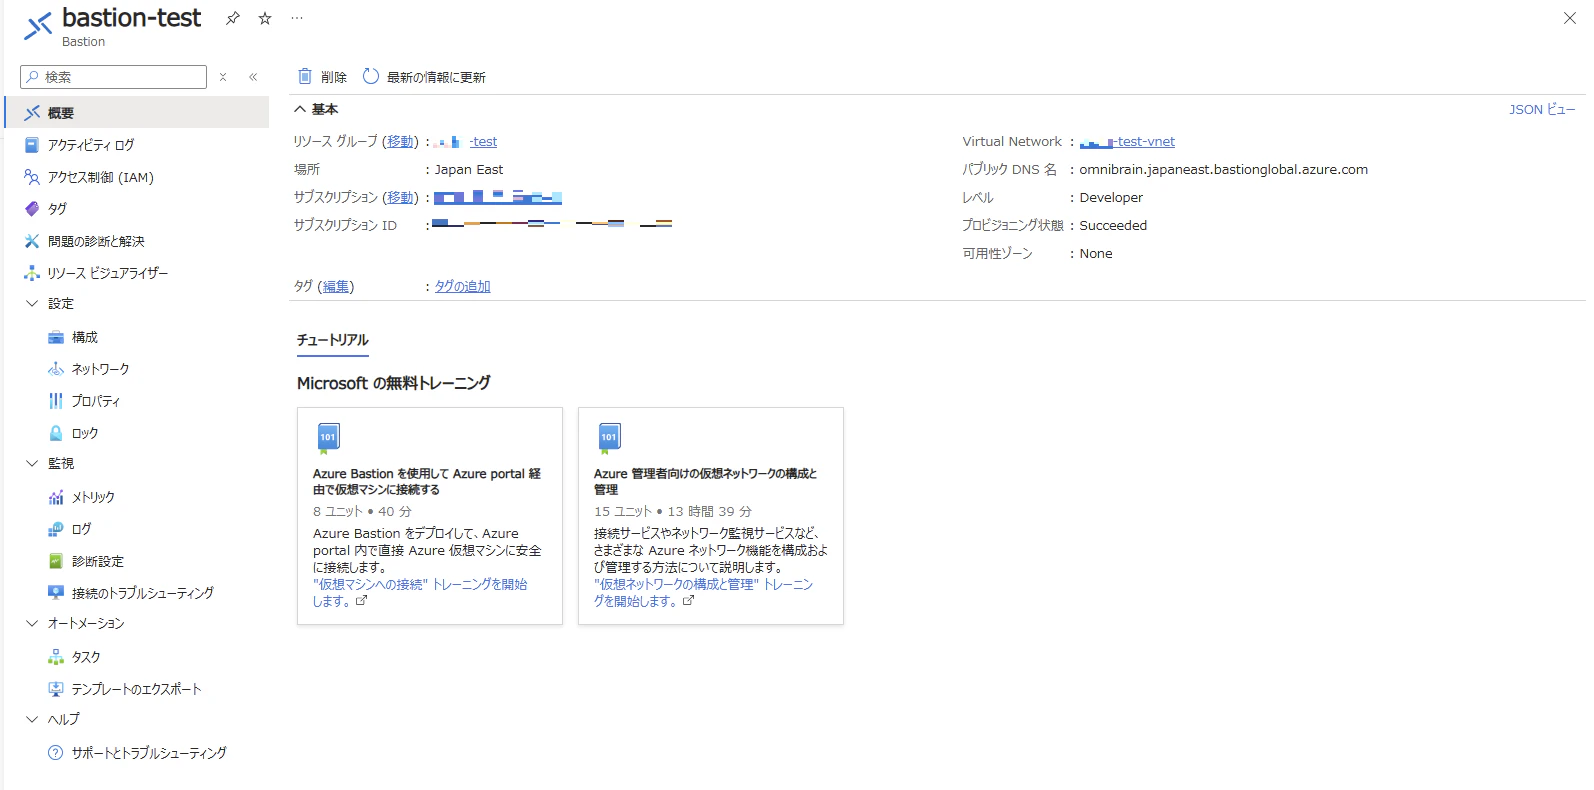Image resolution: width=1594 pixels, height=790 pixels.
Task: Click the Japan East location value
Action: [469, 170]
